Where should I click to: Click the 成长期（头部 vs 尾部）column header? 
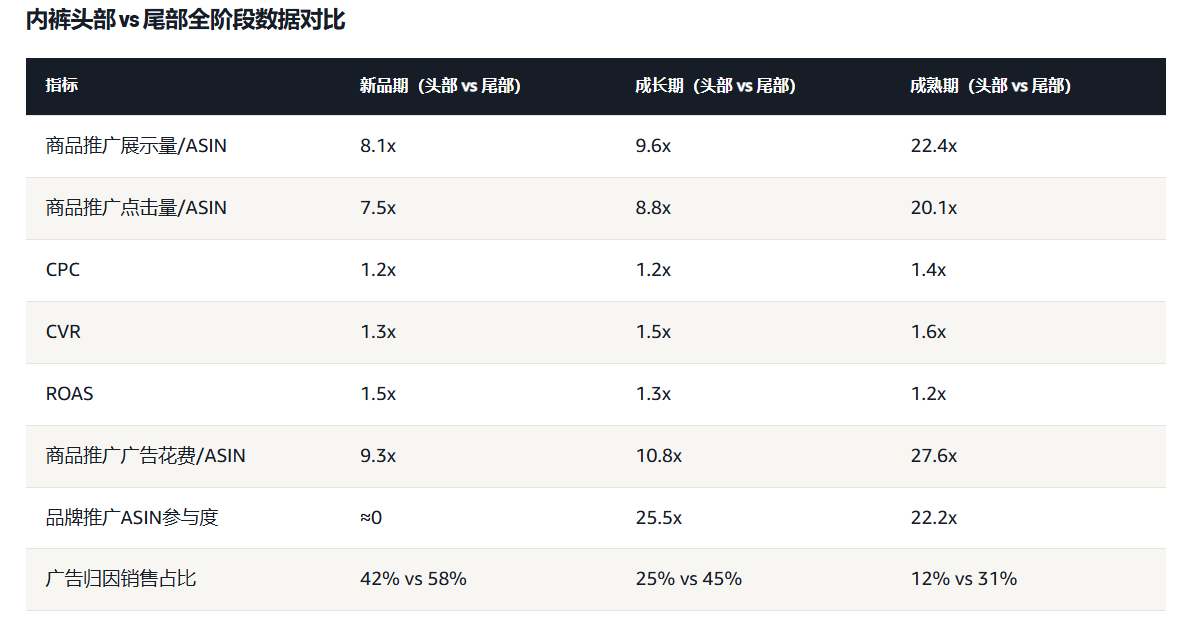(x=715, y=86)
